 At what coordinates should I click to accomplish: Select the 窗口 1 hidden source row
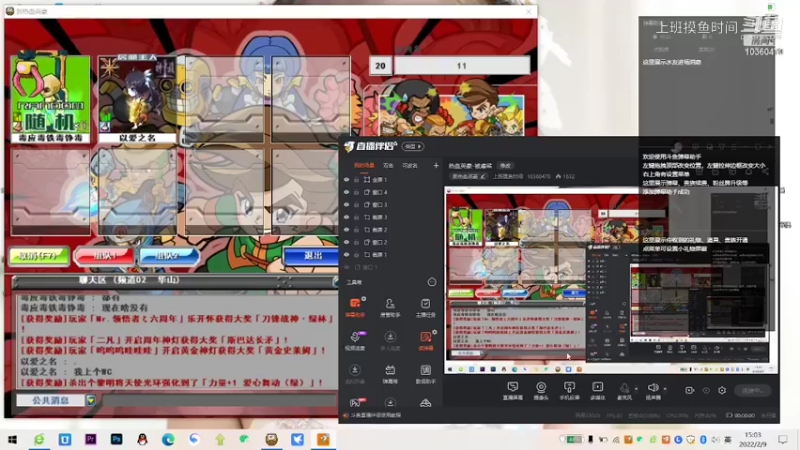(390, 267)
